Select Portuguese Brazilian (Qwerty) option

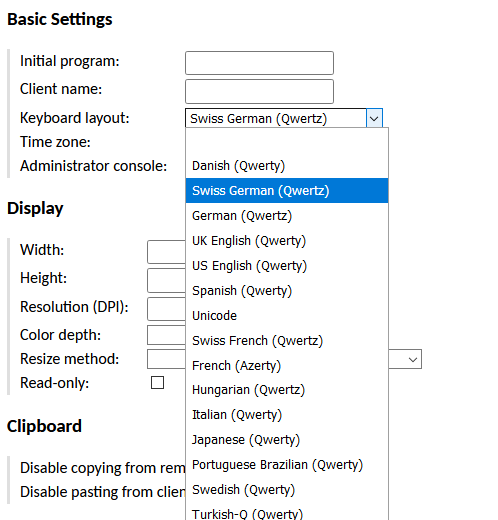pos(287,465)
